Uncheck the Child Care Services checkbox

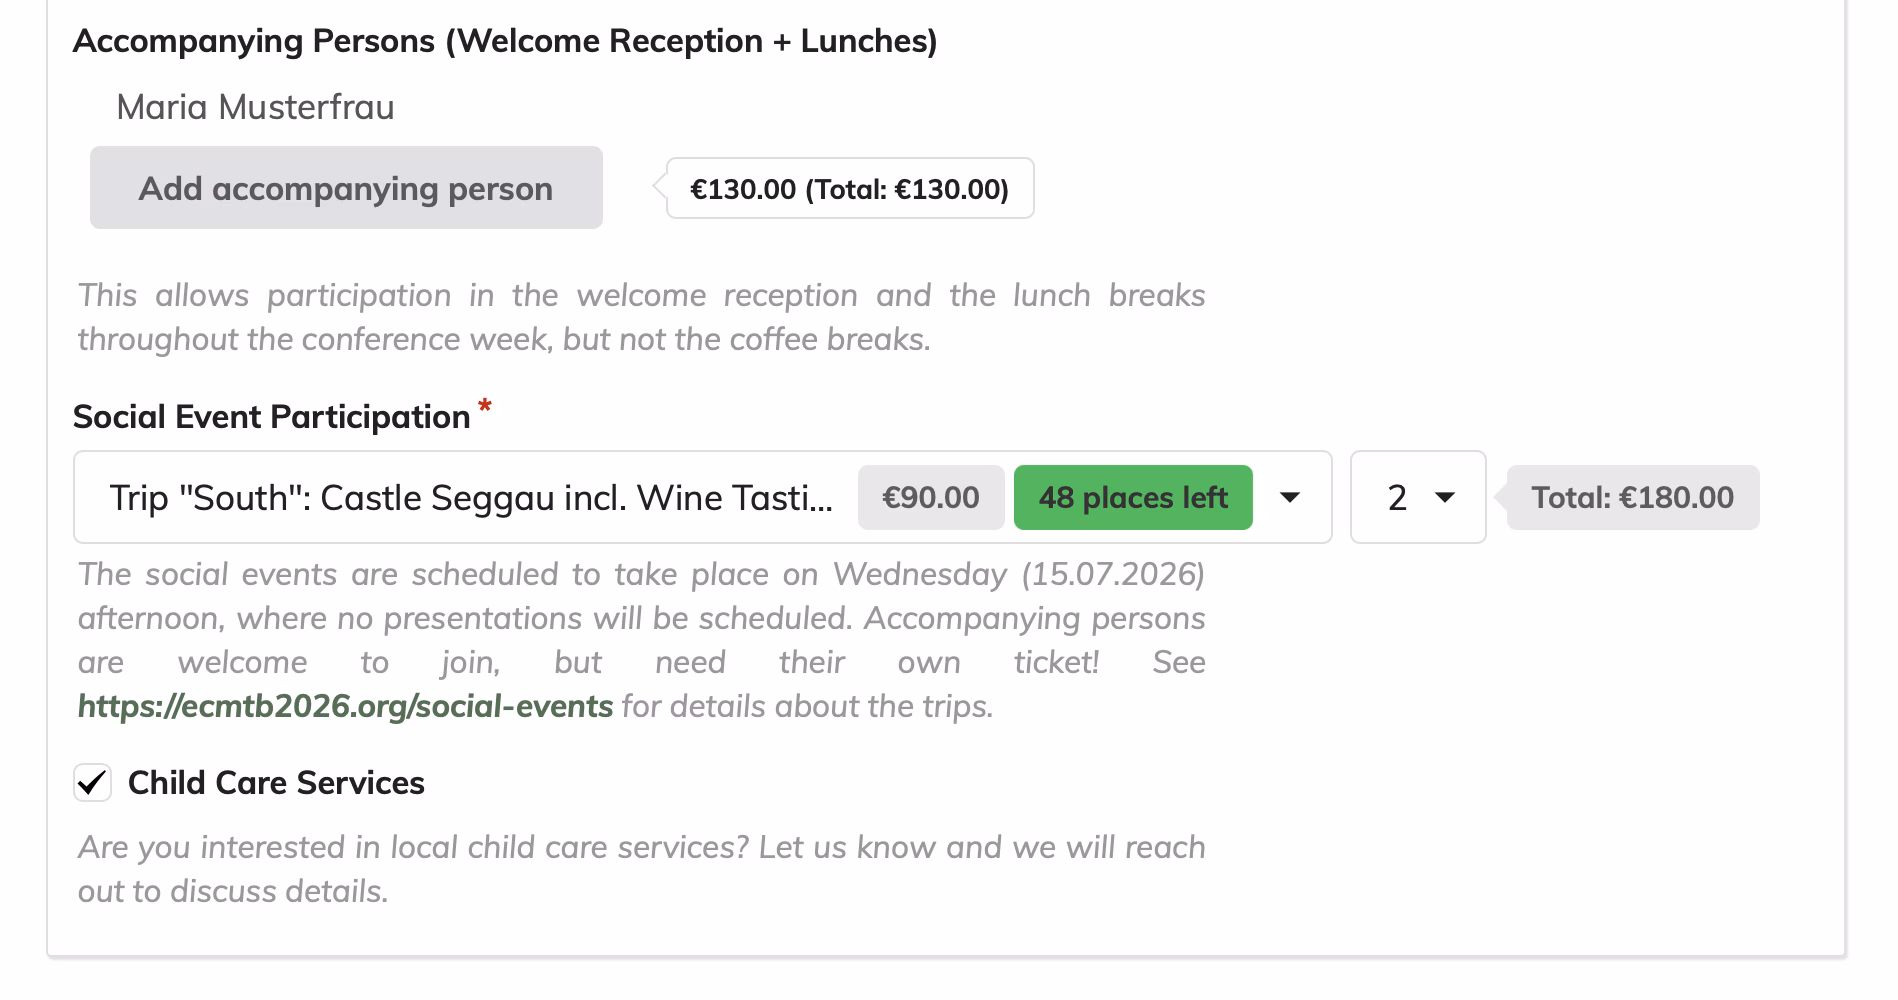(x=92, y=783)
